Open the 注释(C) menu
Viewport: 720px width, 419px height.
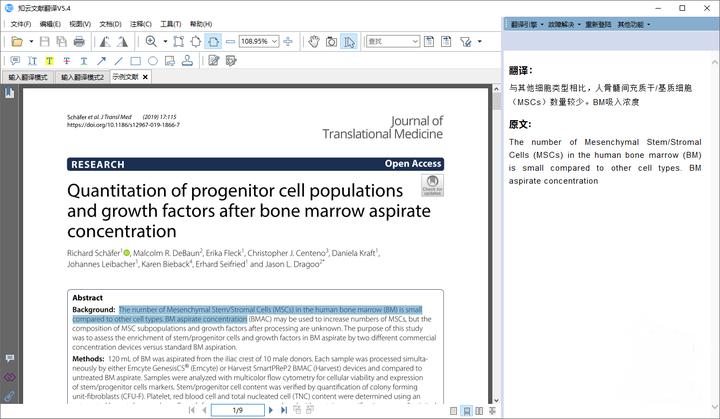click(141, 24)
